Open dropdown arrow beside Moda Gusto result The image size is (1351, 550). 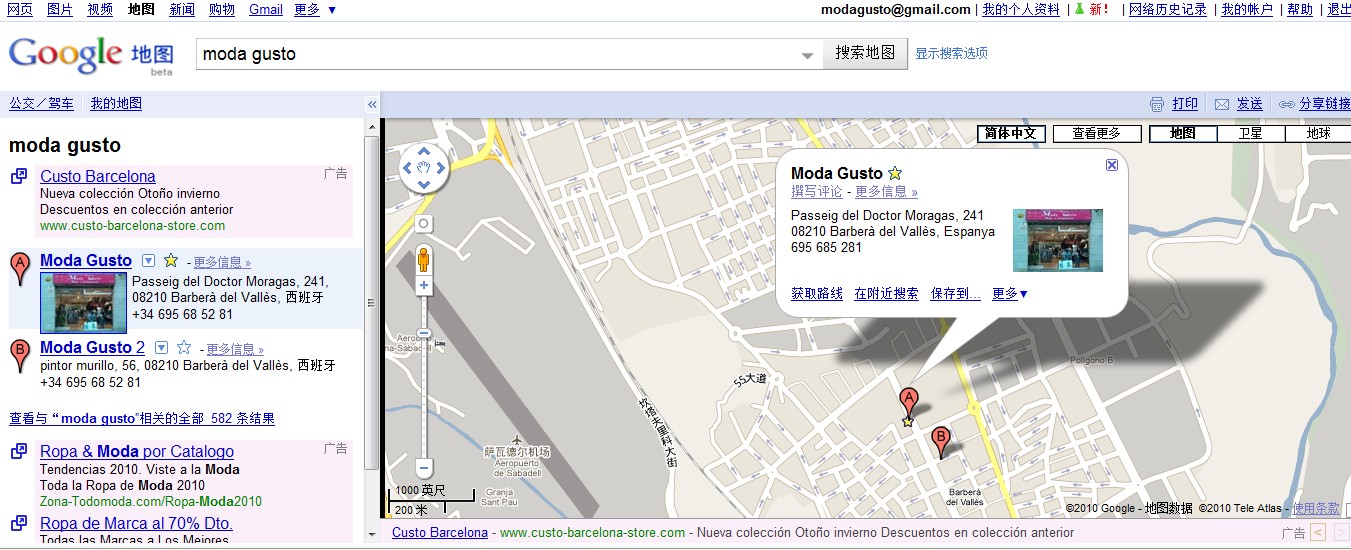pyautogui.click(x=149, y=261)
